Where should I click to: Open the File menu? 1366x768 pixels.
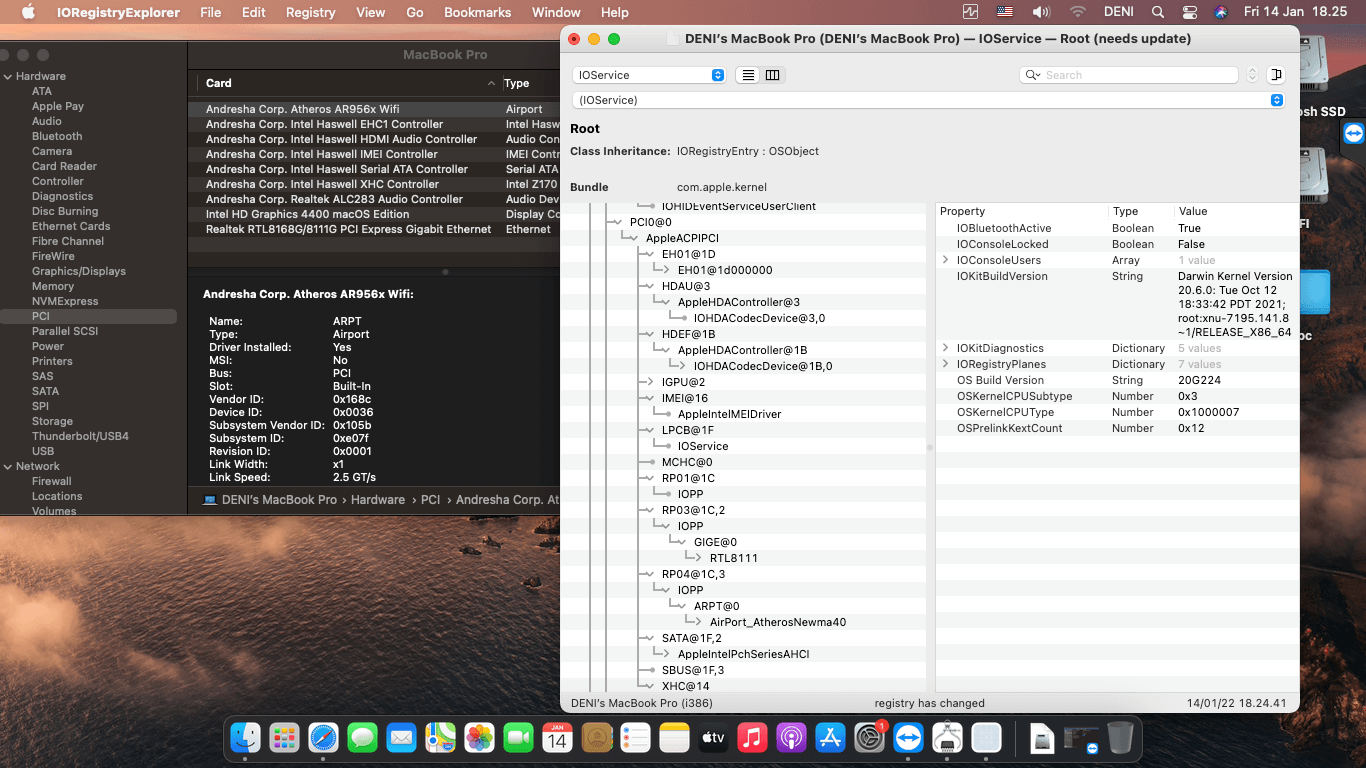[211, 12]
